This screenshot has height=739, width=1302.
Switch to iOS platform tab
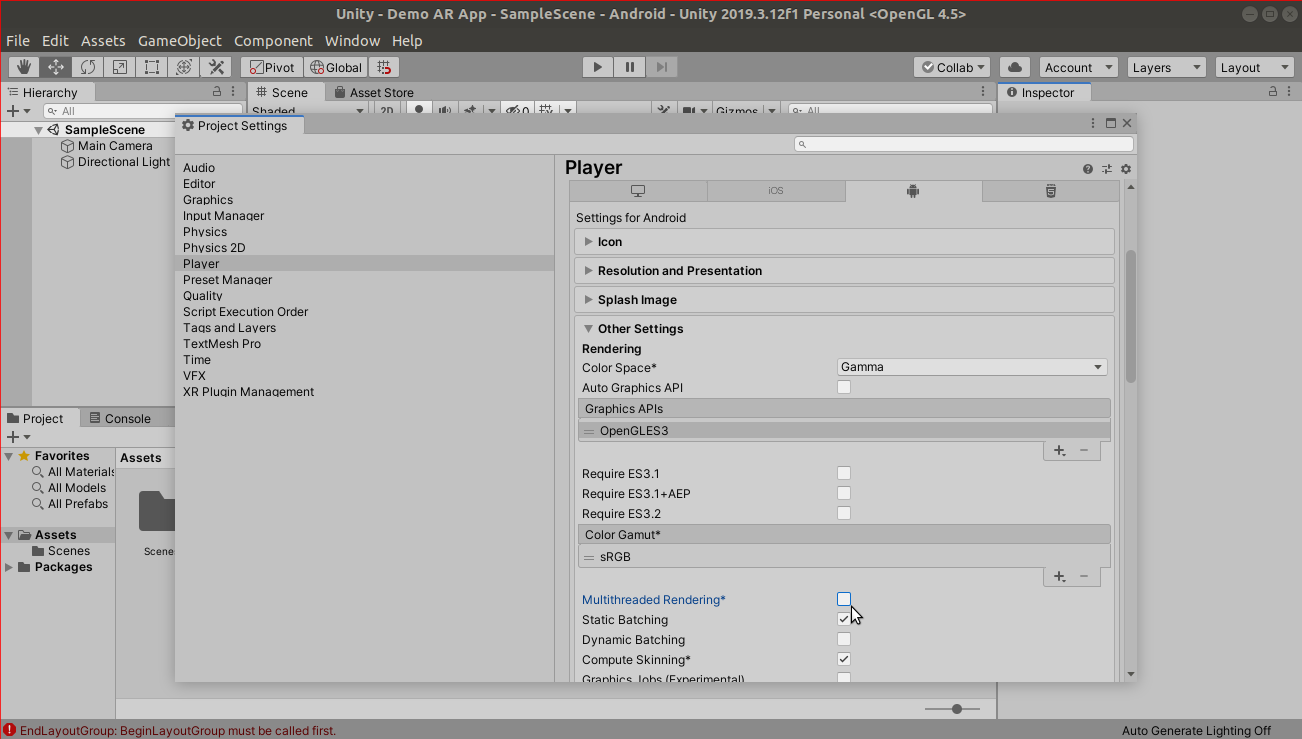[x=776, y=191]
